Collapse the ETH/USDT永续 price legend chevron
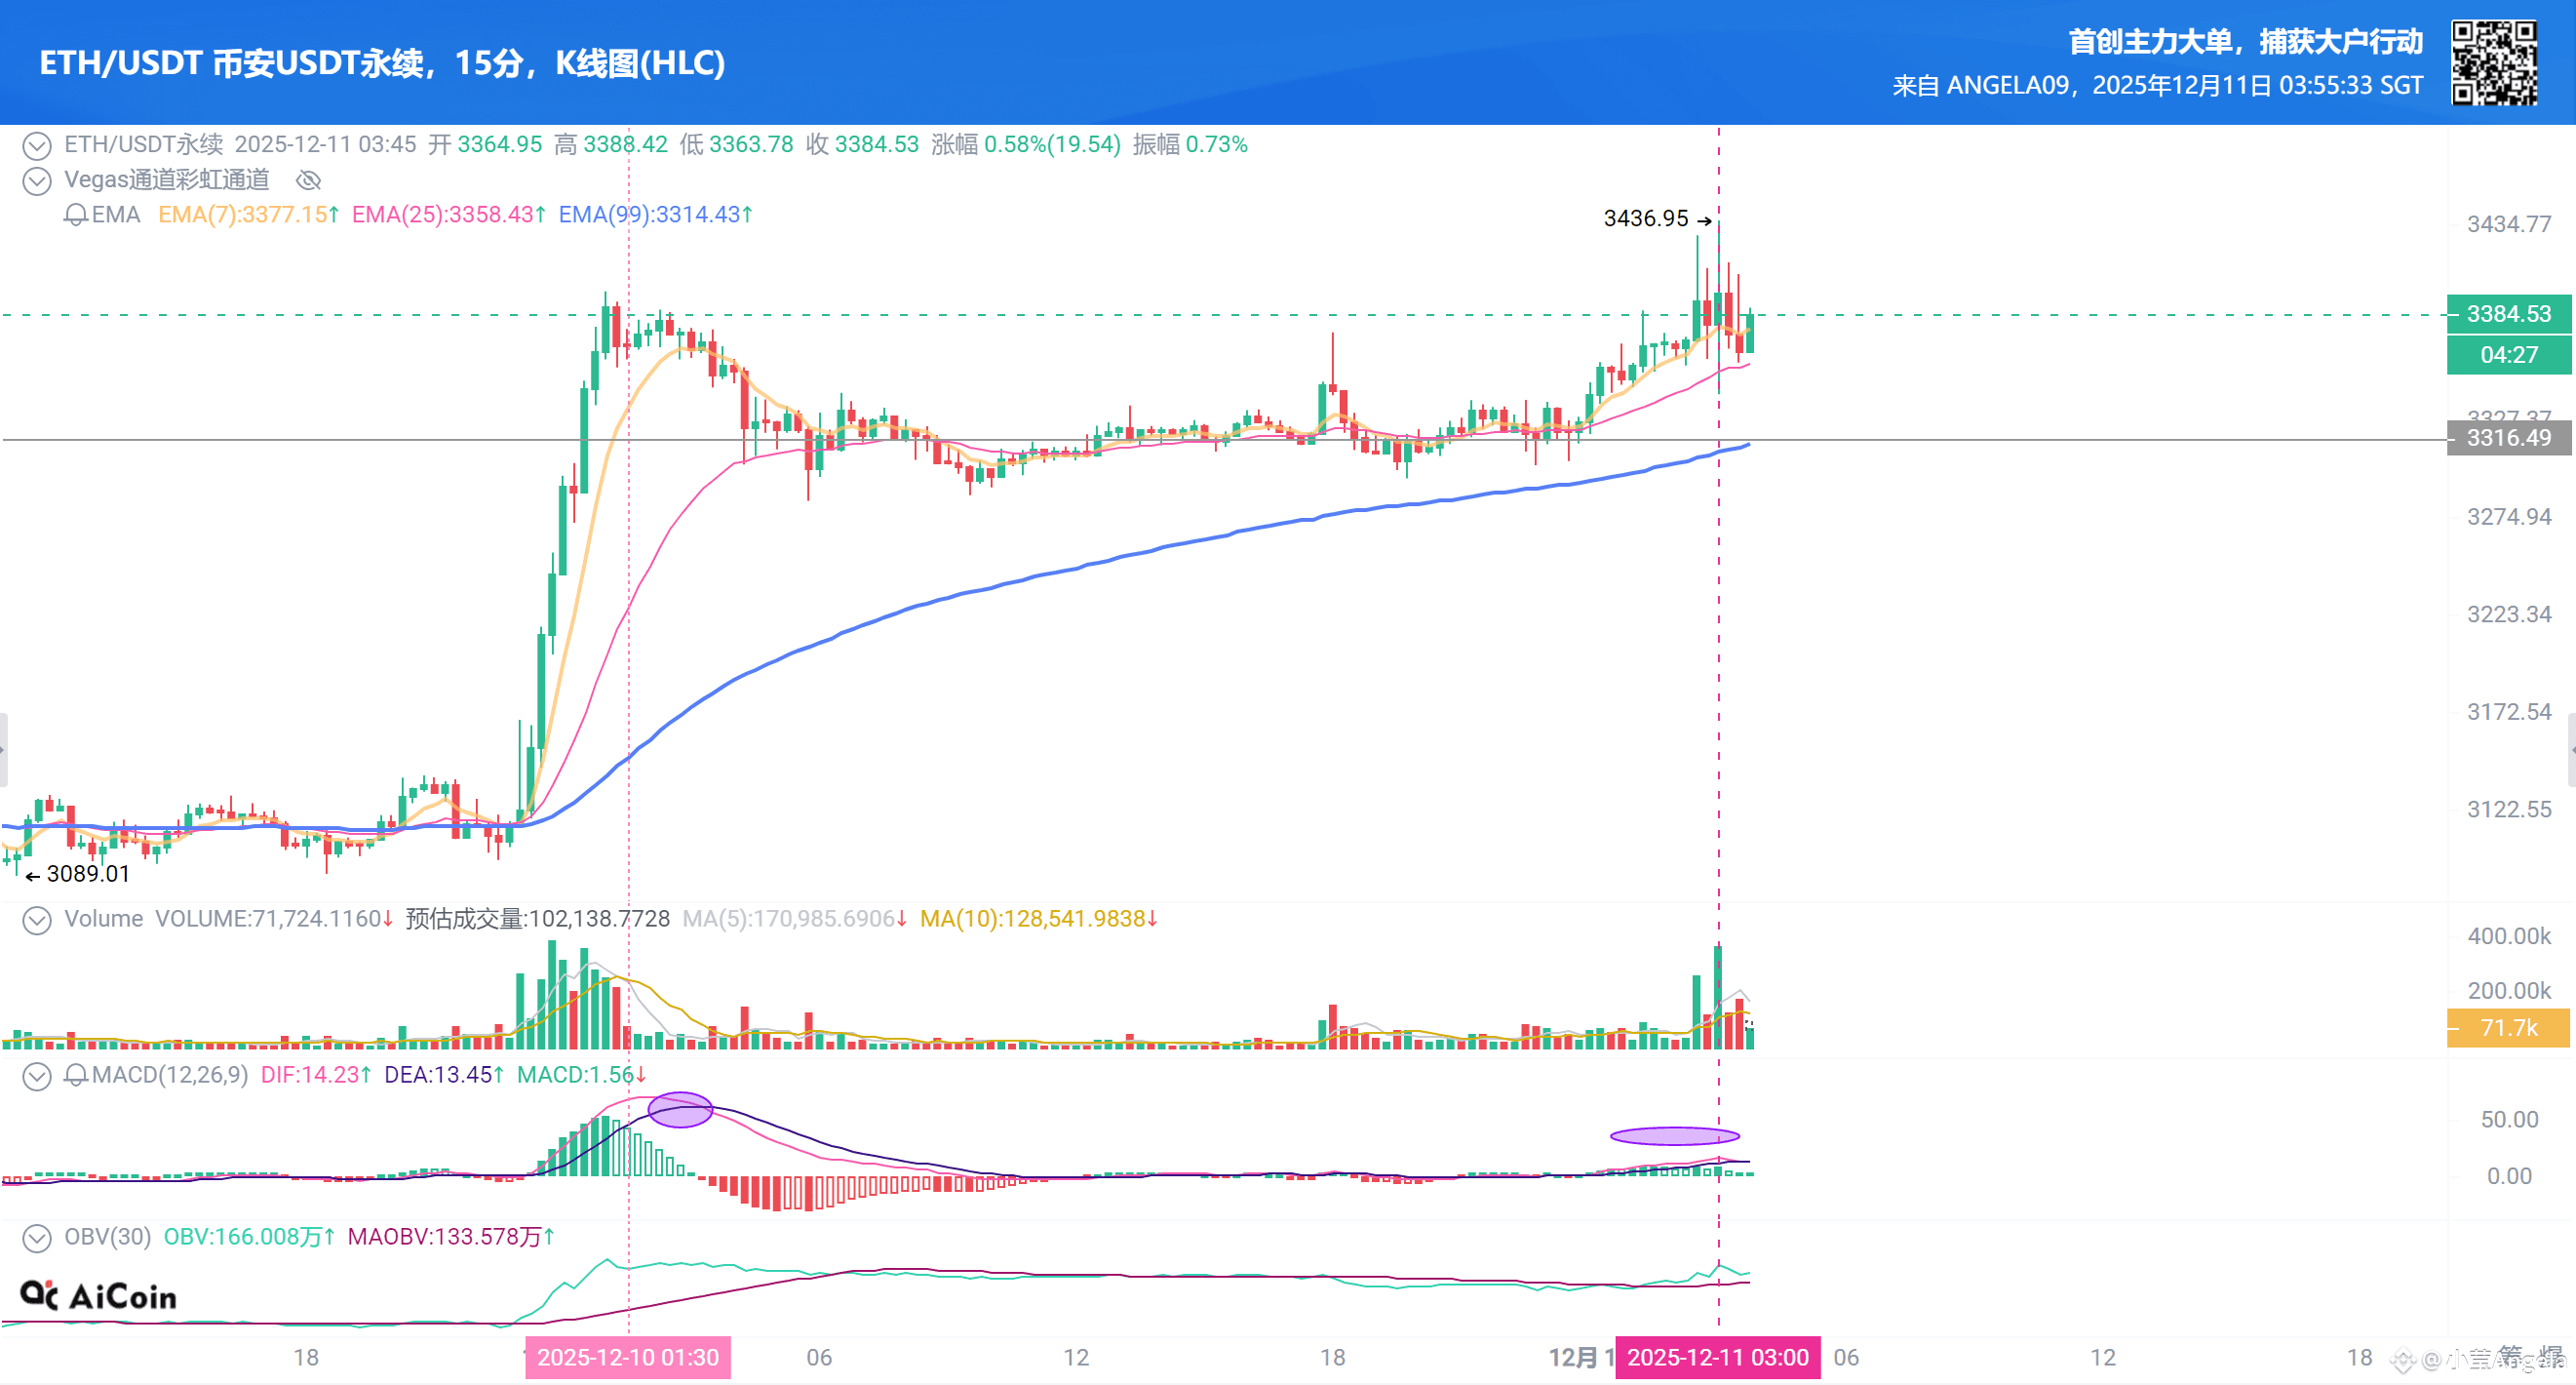This screenshot has width=2576, height=1385. (37, 146)
